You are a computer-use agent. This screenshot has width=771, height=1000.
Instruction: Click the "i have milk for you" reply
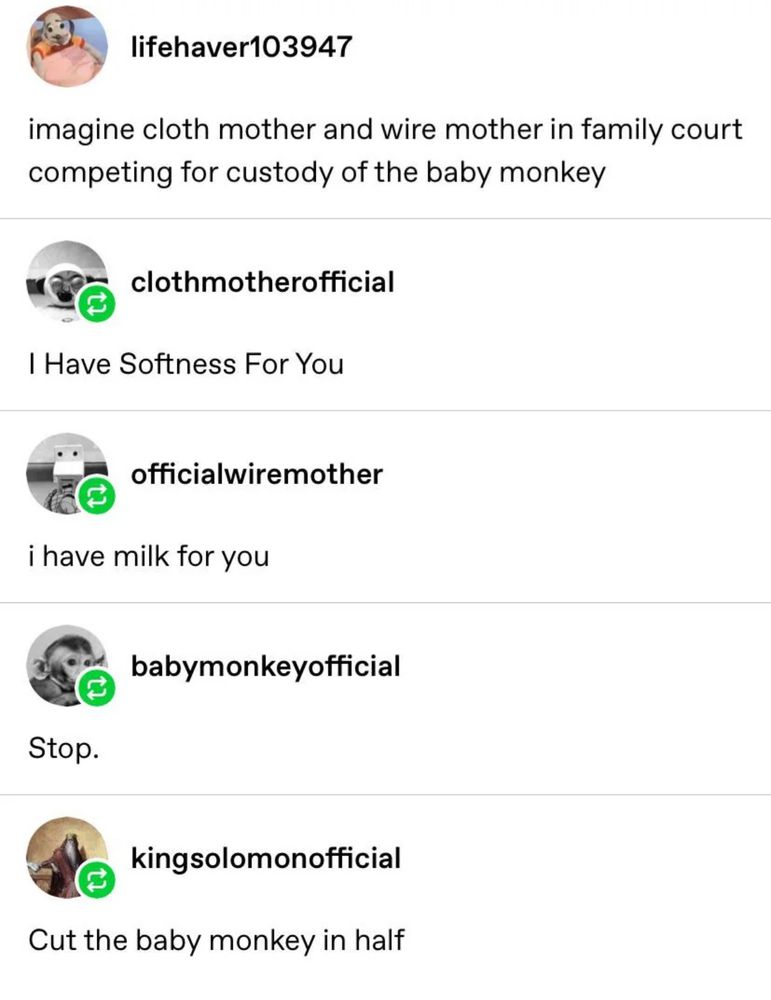(x=149, y=556)
